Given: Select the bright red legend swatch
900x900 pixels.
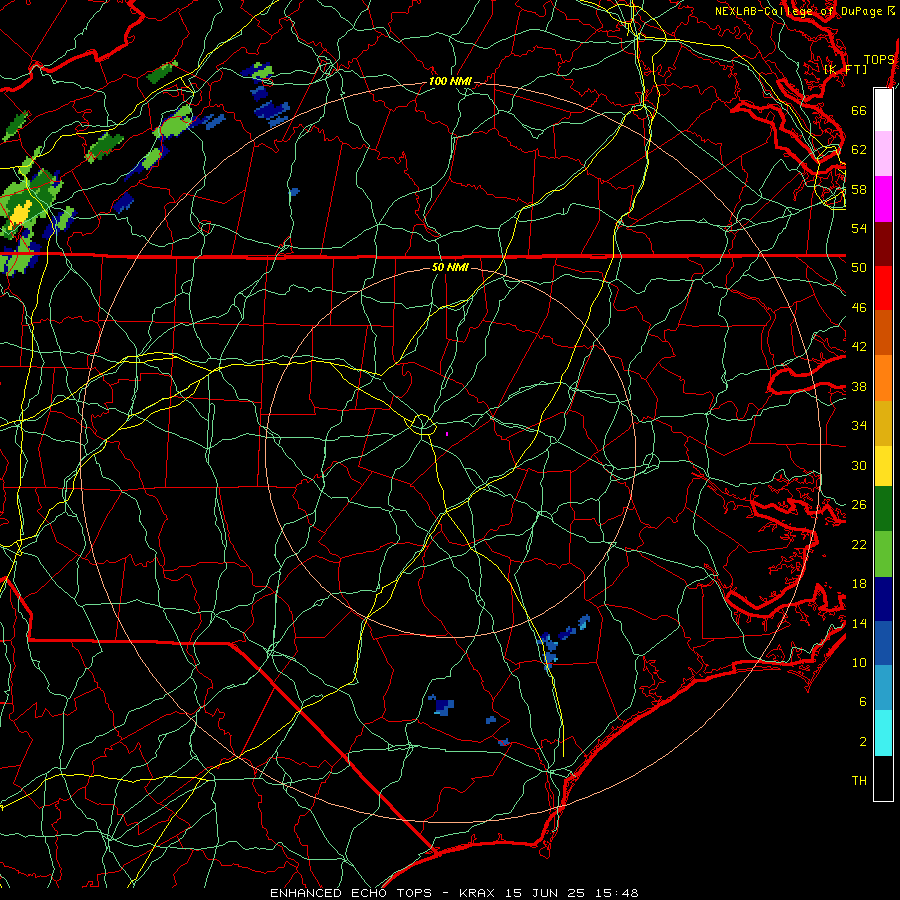Looking at the screenshot, I should click(883, 288).
